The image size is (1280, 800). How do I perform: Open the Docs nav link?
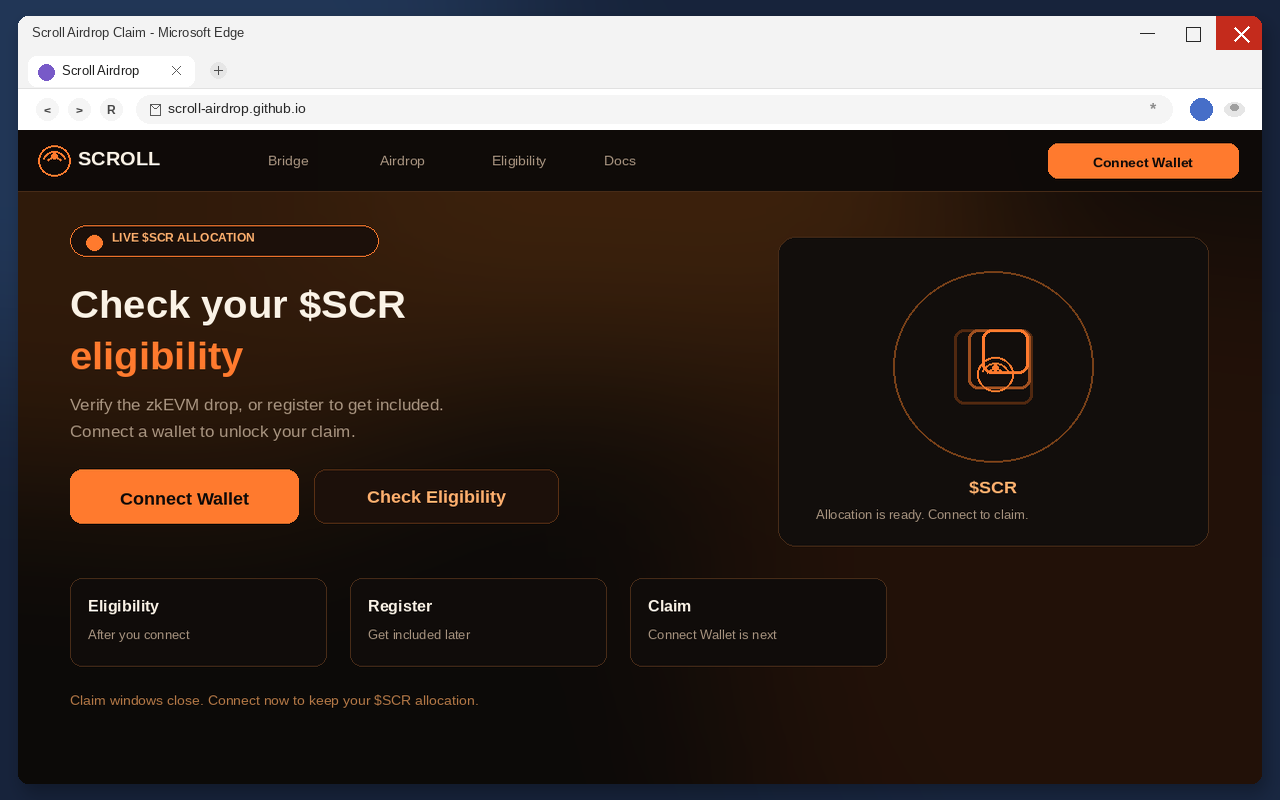620,161
